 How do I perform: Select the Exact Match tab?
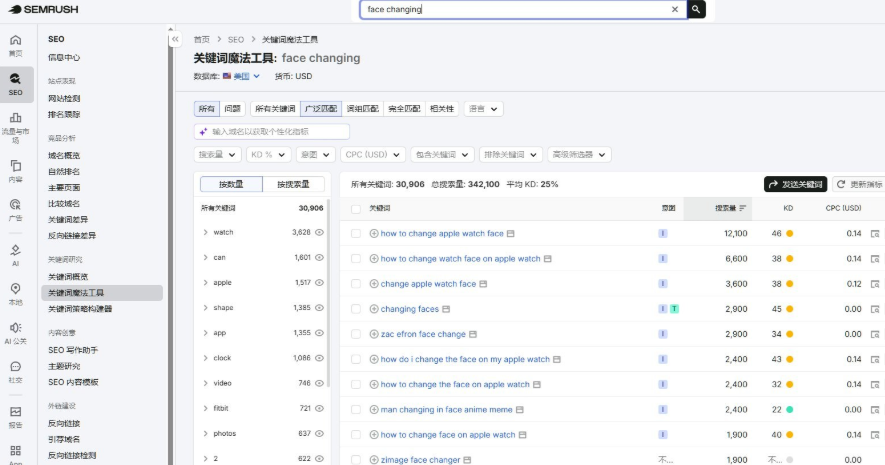click(x=404, y=109)
